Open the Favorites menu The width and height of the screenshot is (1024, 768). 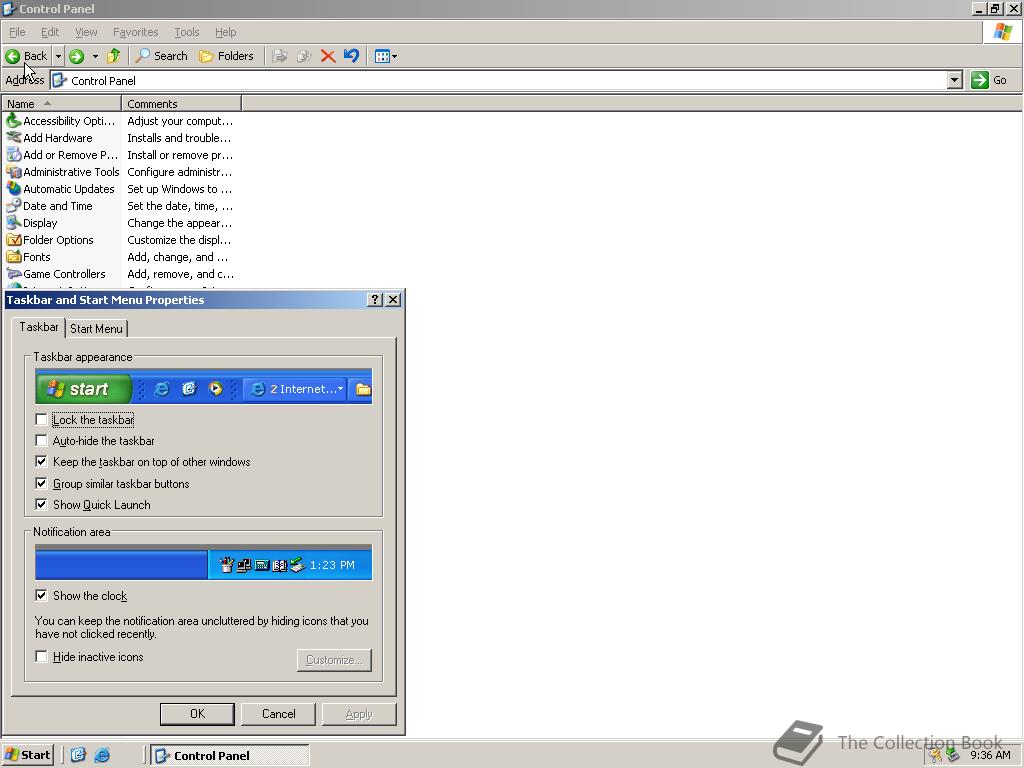(x=136, y=32)
